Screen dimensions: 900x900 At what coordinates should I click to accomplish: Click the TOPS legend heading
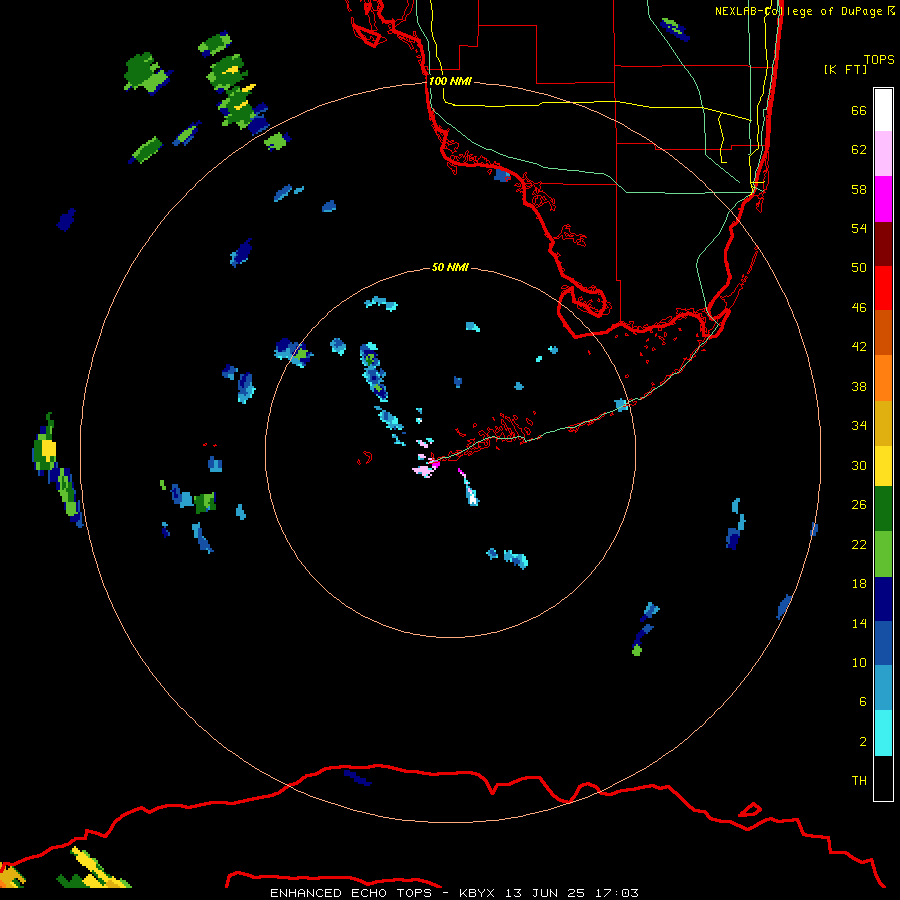tap(879, 59)
